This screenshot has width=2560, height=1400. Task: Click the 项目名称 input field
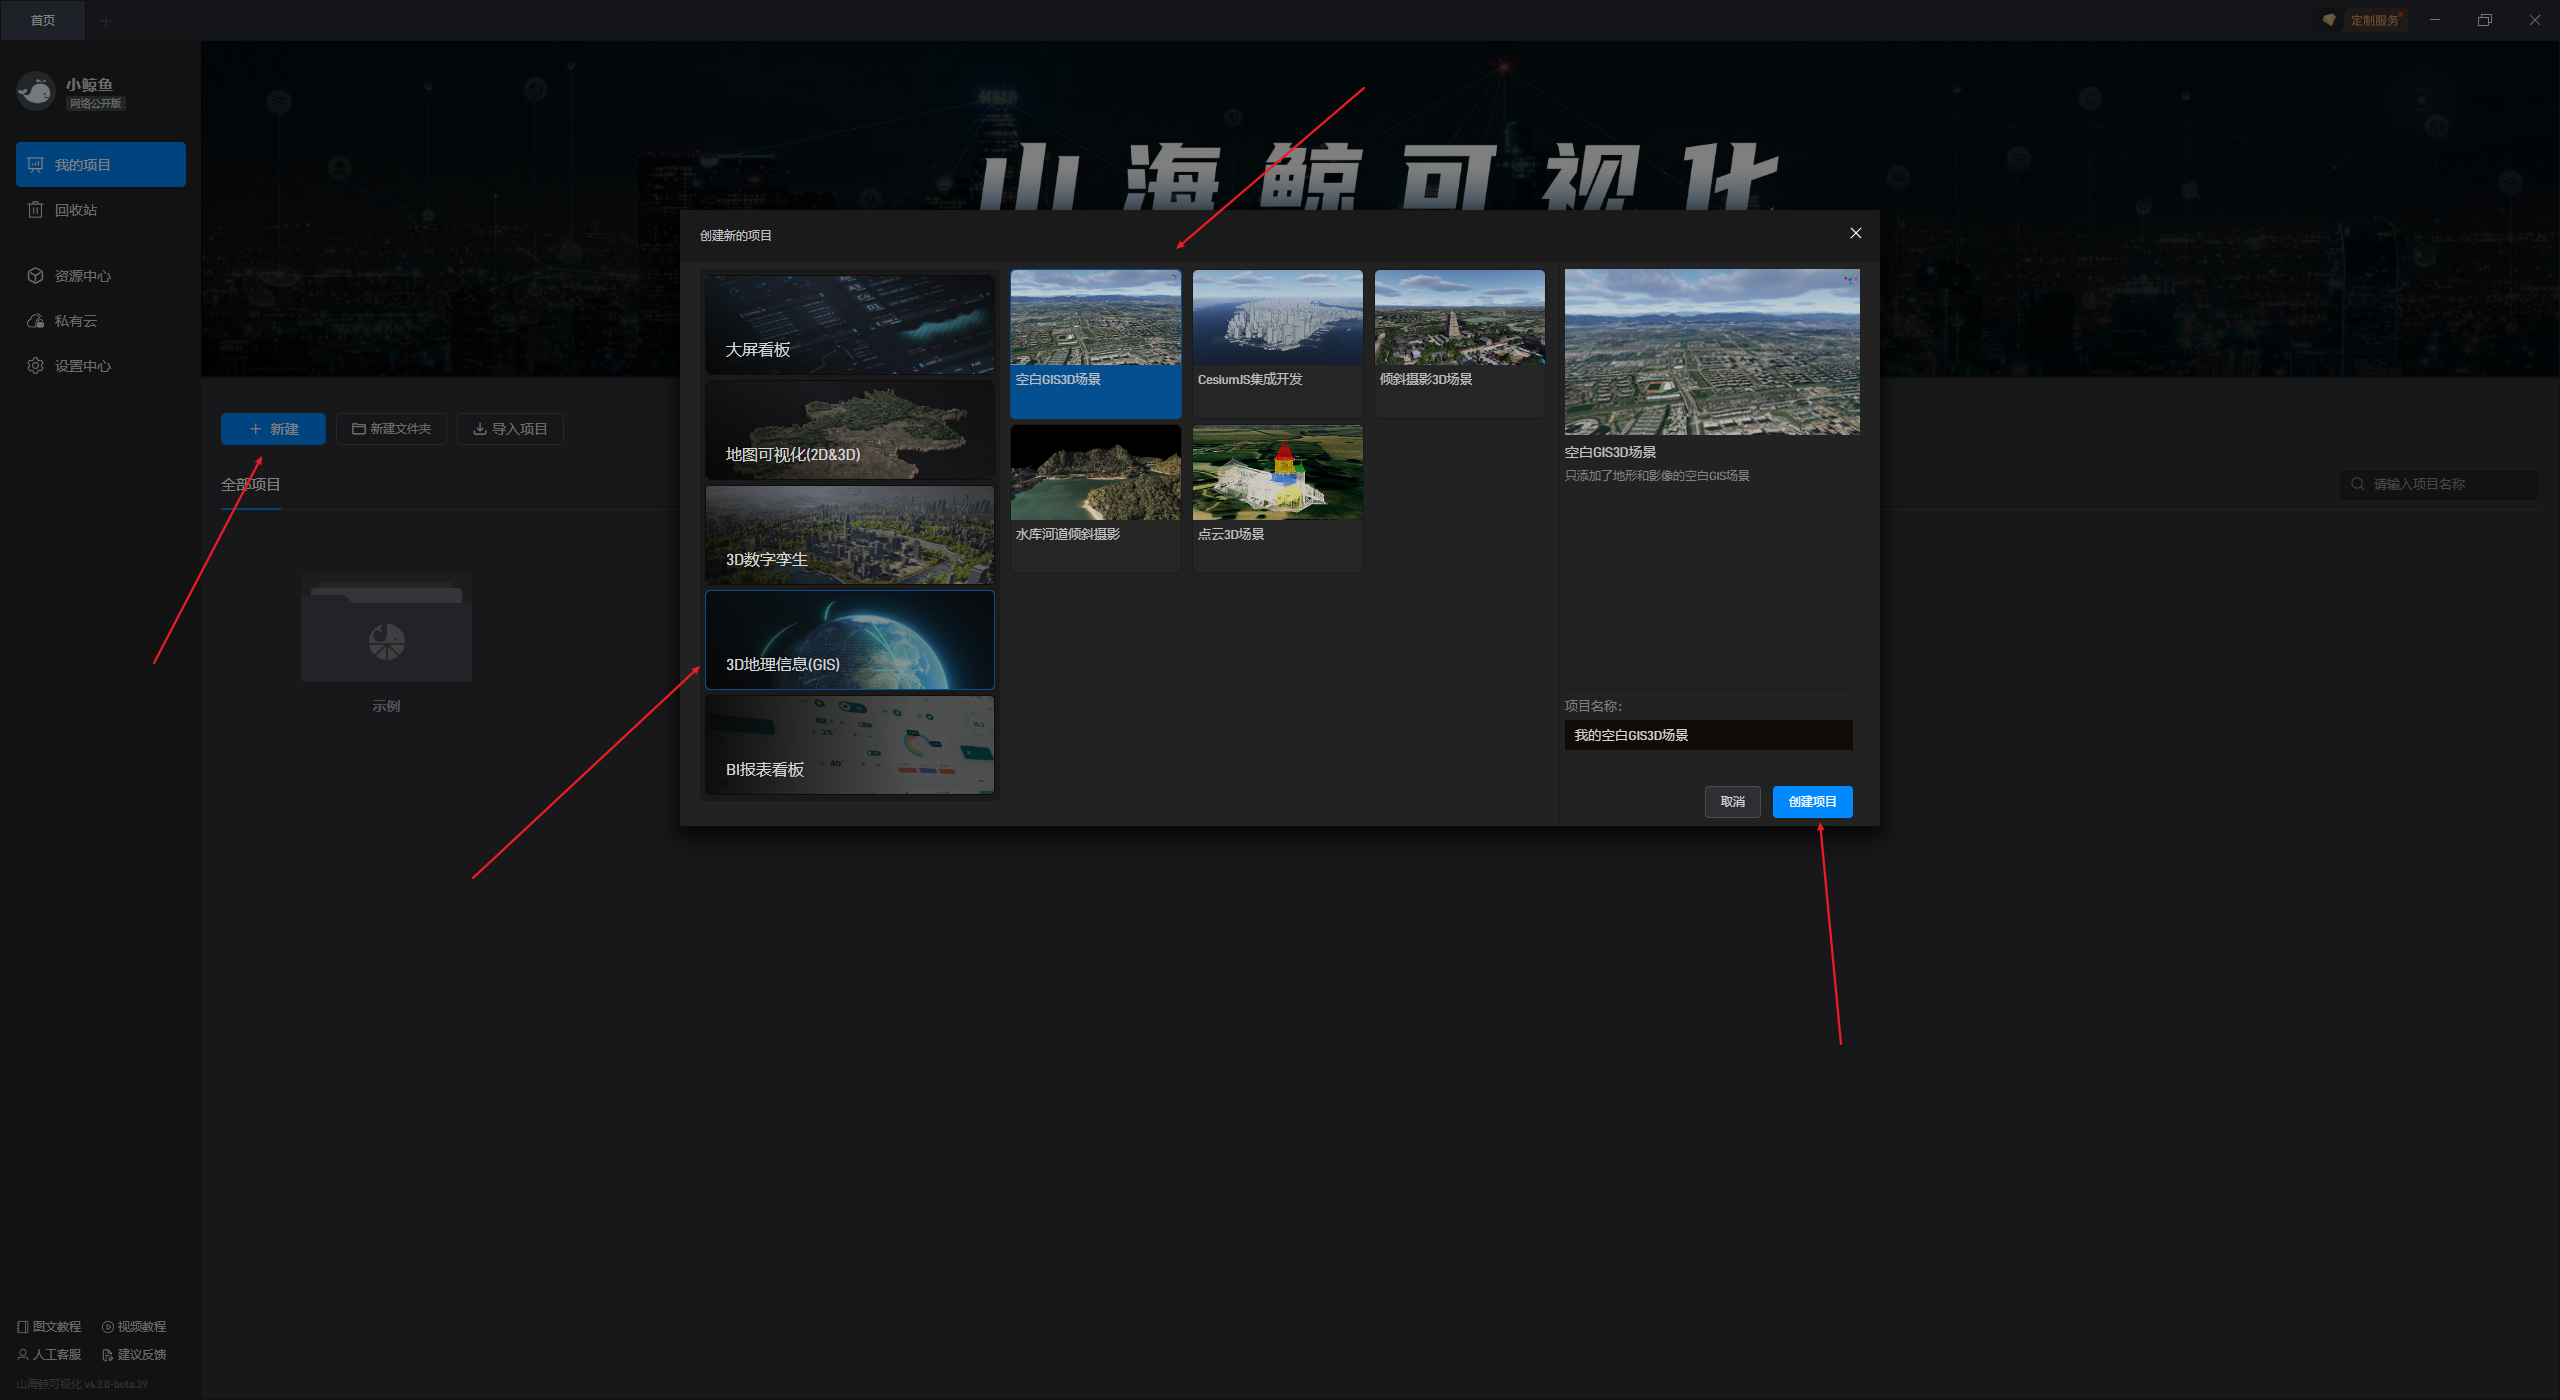click(x=1708, y=735)
